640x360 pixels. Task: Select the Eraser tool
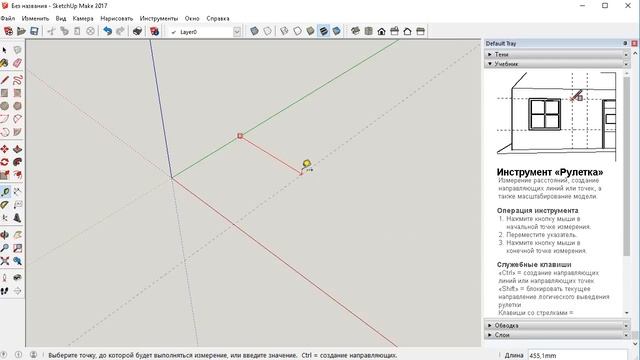coord(17,63)
